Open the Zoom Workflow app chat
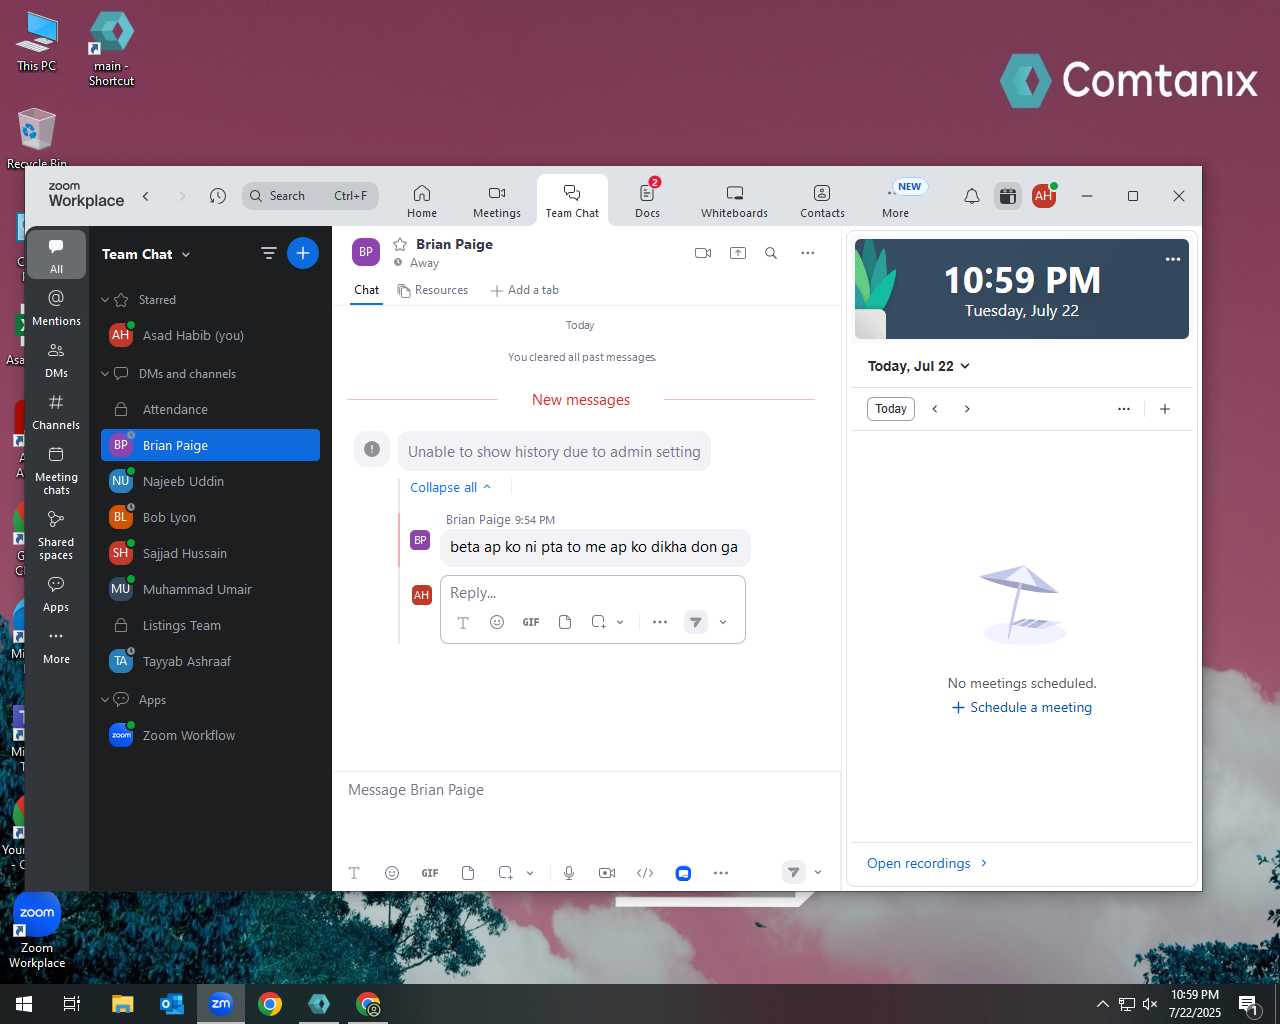Screen dimensions: 1280x1024 point(210,735)
